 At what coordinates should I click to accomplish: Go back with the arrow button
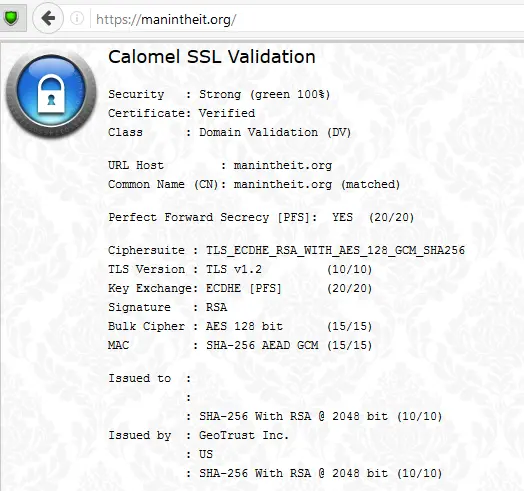tap(48, 18)
